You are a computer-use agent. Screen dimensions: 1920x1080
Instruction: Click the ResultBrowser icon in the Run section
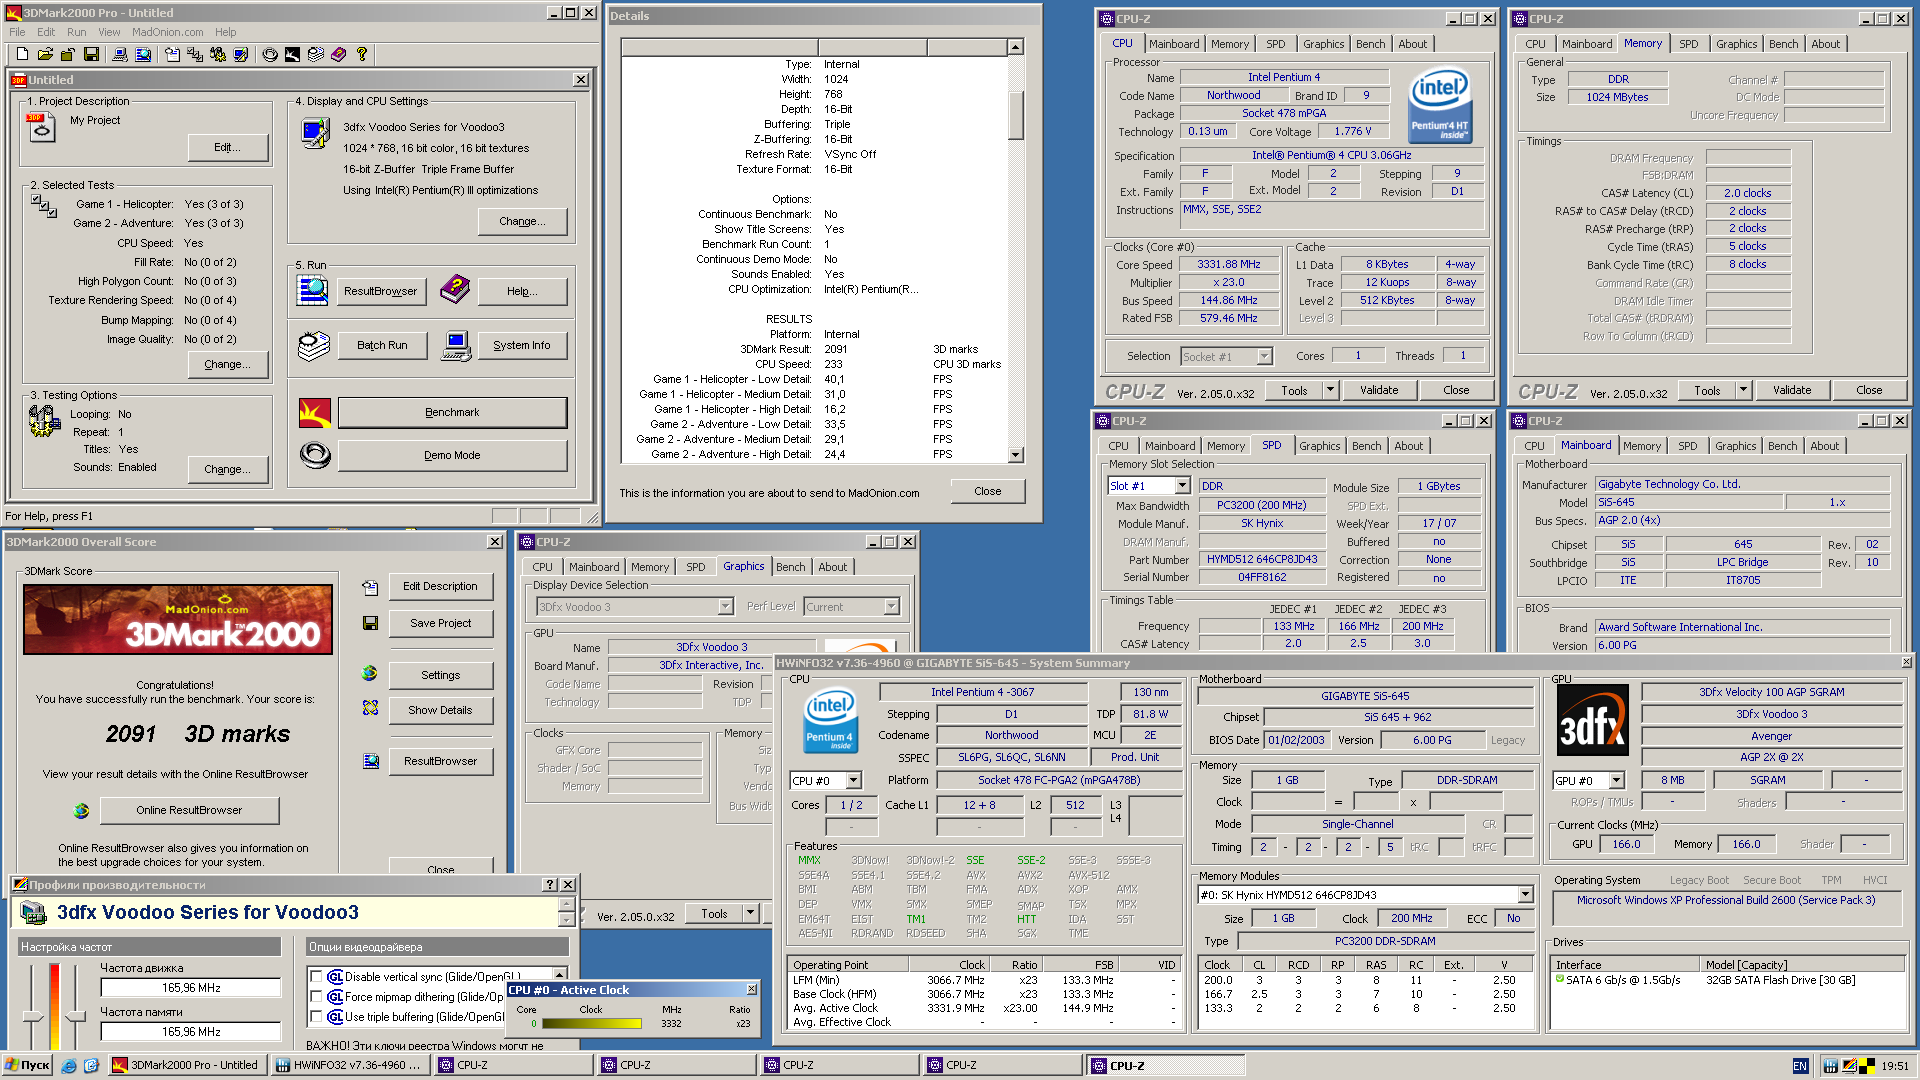click(x=313, y=291)
